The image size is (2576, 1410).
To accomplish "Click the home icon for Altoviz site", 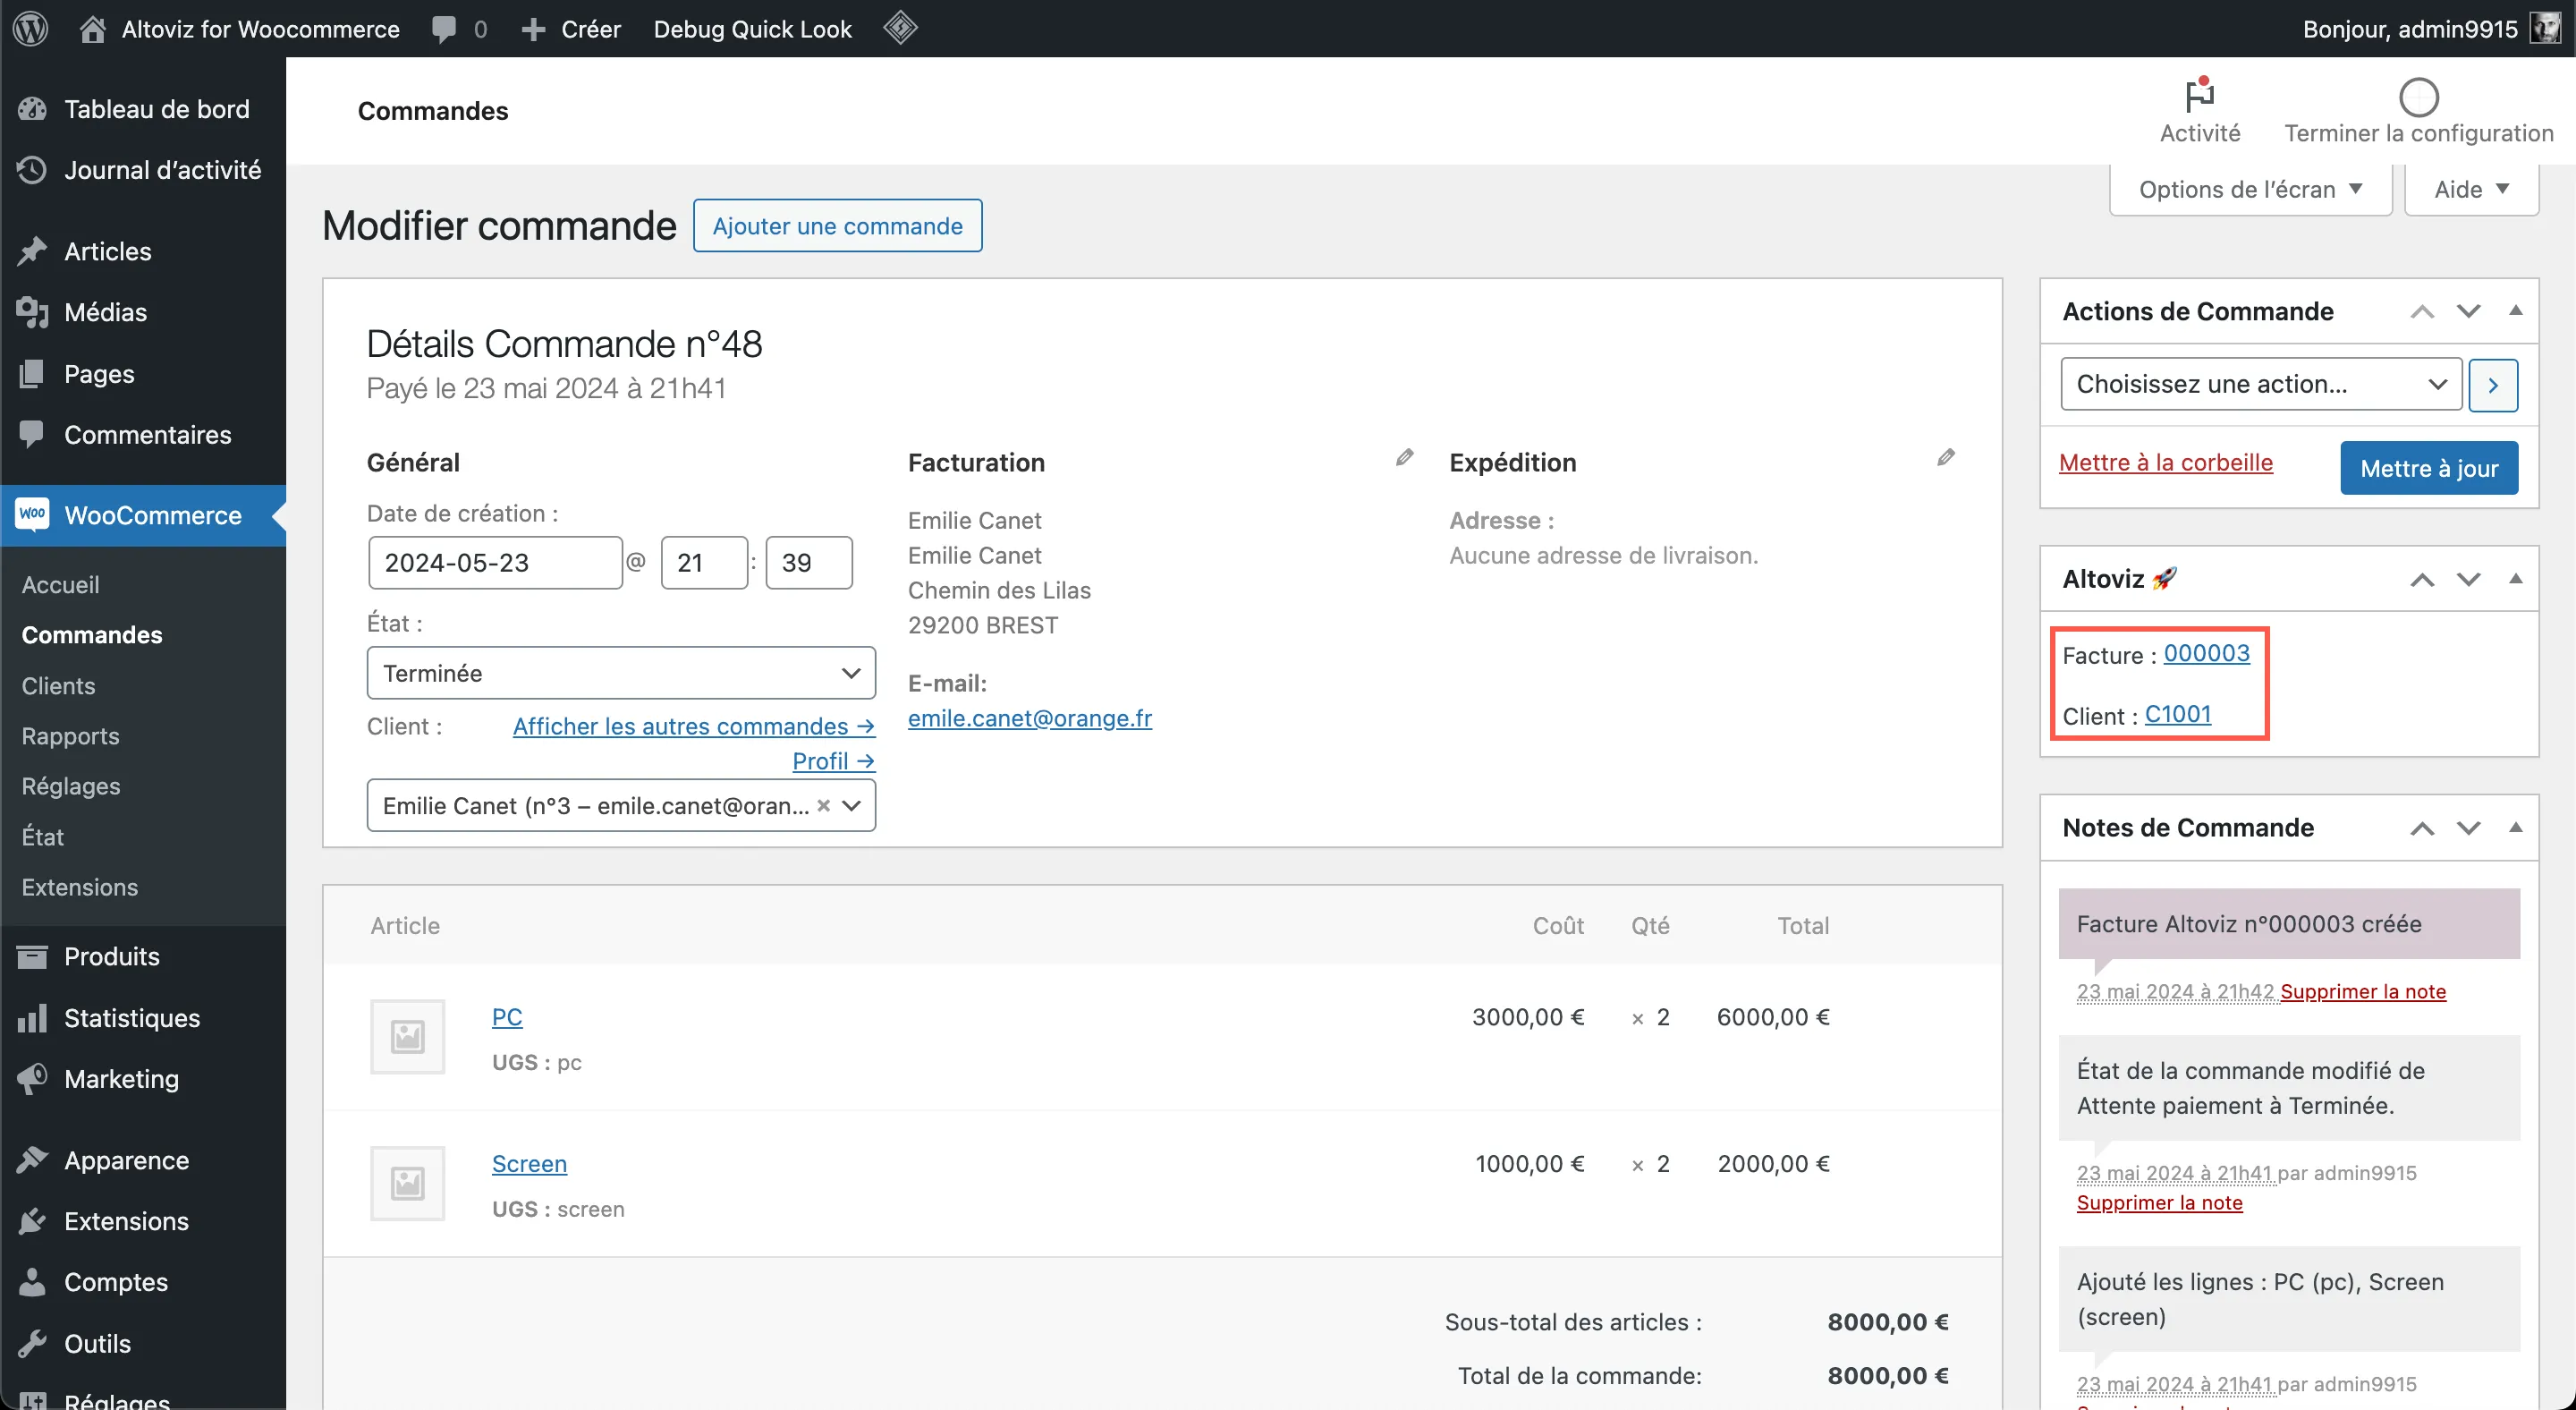I will pyautogui.click(x=92, y=29).
